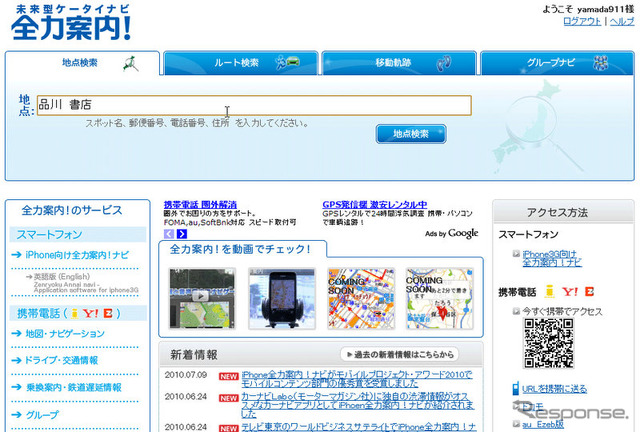Focus the 地点 search input field

pyautogui.click(x=254, y=105)
